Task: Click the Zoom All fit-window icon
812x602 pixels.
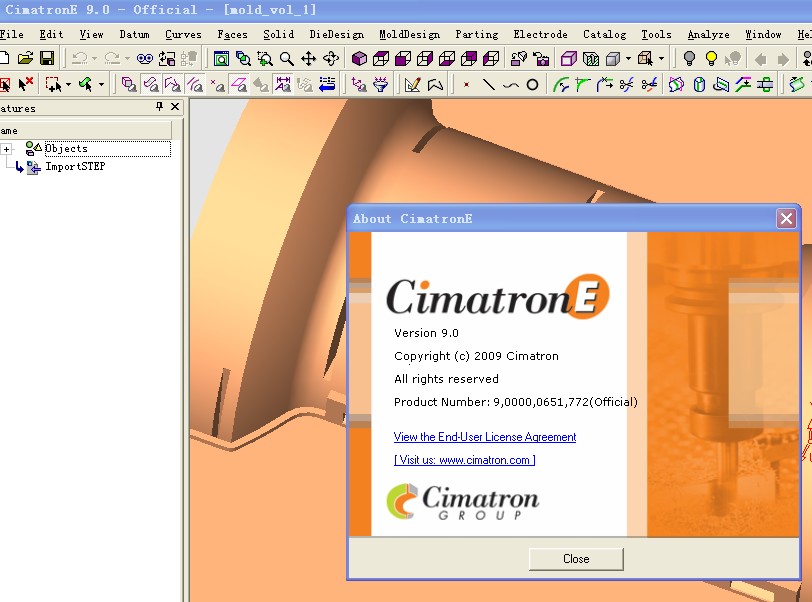Action: click(221, 59)
